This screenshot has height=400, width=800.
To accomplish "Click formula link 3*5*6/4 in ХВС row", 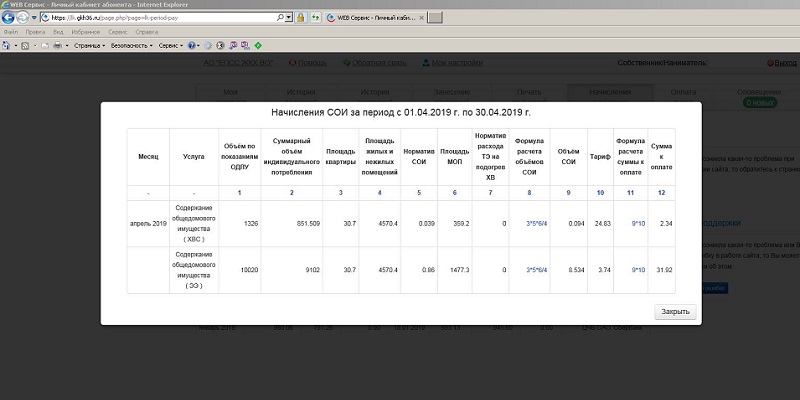I will click(537, 223).
